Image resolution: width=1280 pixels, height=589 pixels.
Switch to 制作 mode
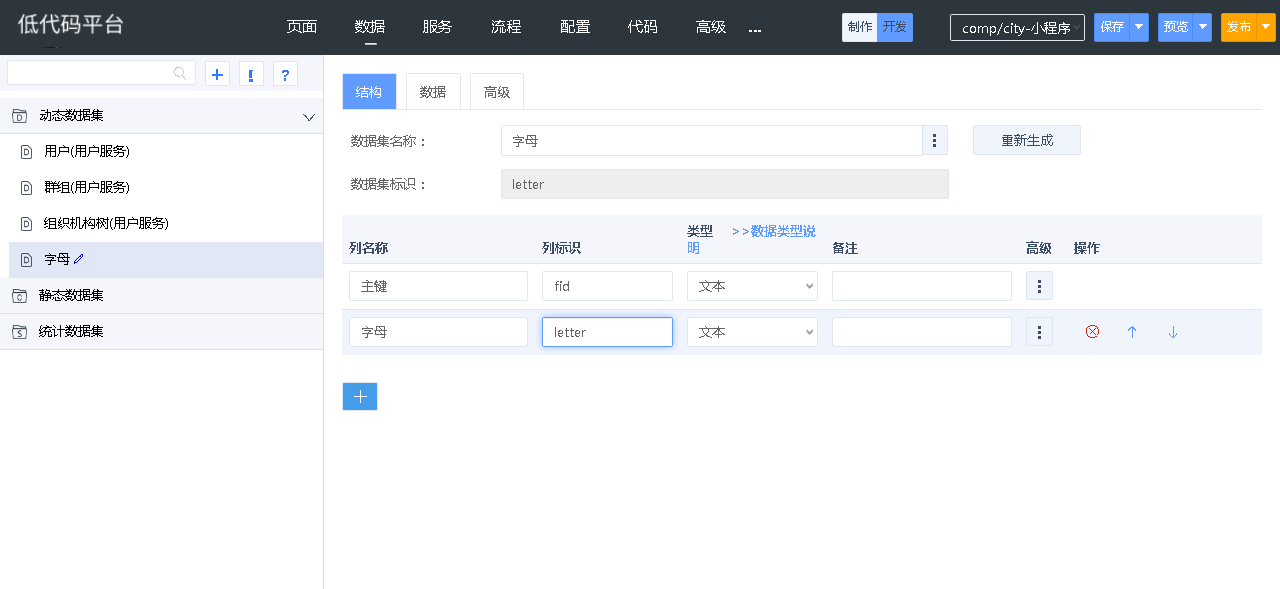(859, 28)
